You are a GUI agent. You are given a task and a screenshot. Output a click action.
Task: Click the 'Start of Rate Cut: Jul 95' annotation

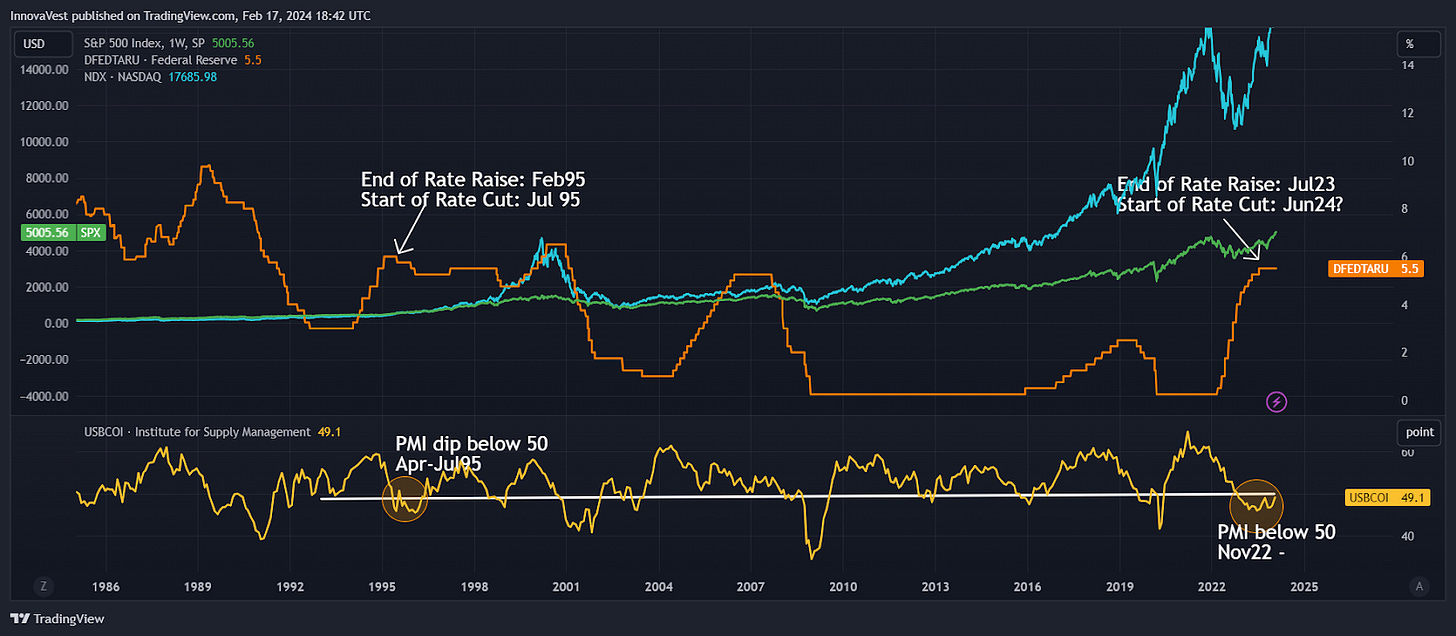tap(471, 199)
